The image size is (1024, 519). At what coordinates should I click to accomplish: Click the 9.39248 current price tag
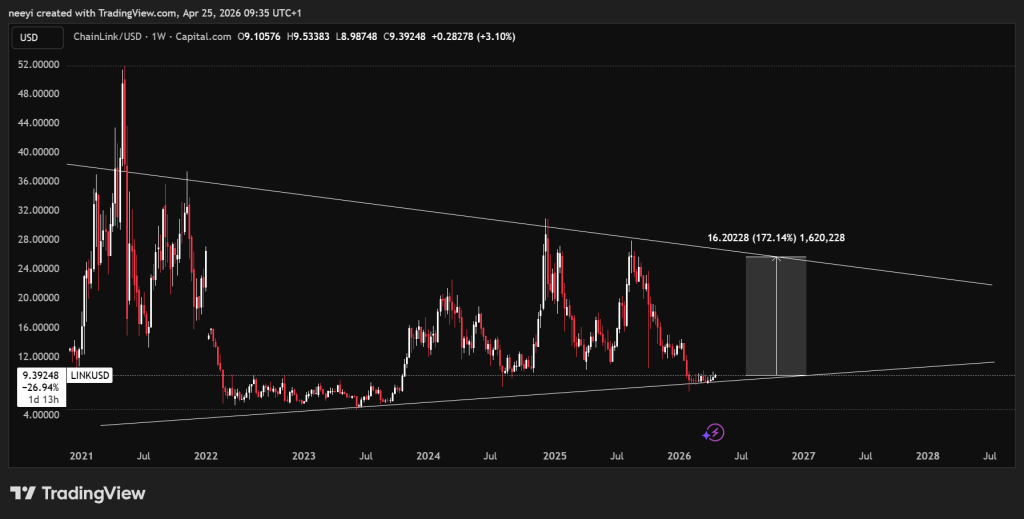click(38, 375)
